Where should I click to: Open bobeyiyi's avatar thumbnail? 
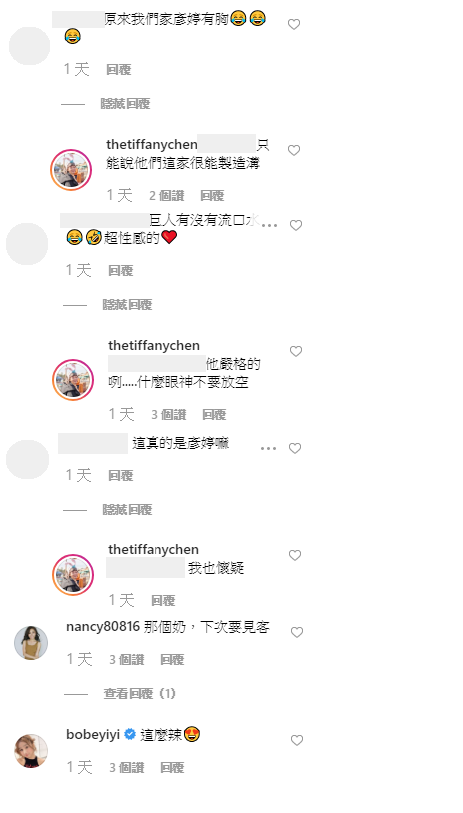(x=31, y=751)
